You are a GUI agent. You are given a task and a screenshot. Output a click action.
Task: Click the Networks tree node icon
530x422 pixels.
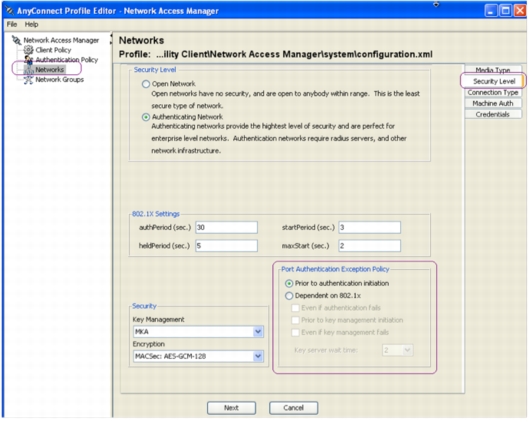coord(28,70)
